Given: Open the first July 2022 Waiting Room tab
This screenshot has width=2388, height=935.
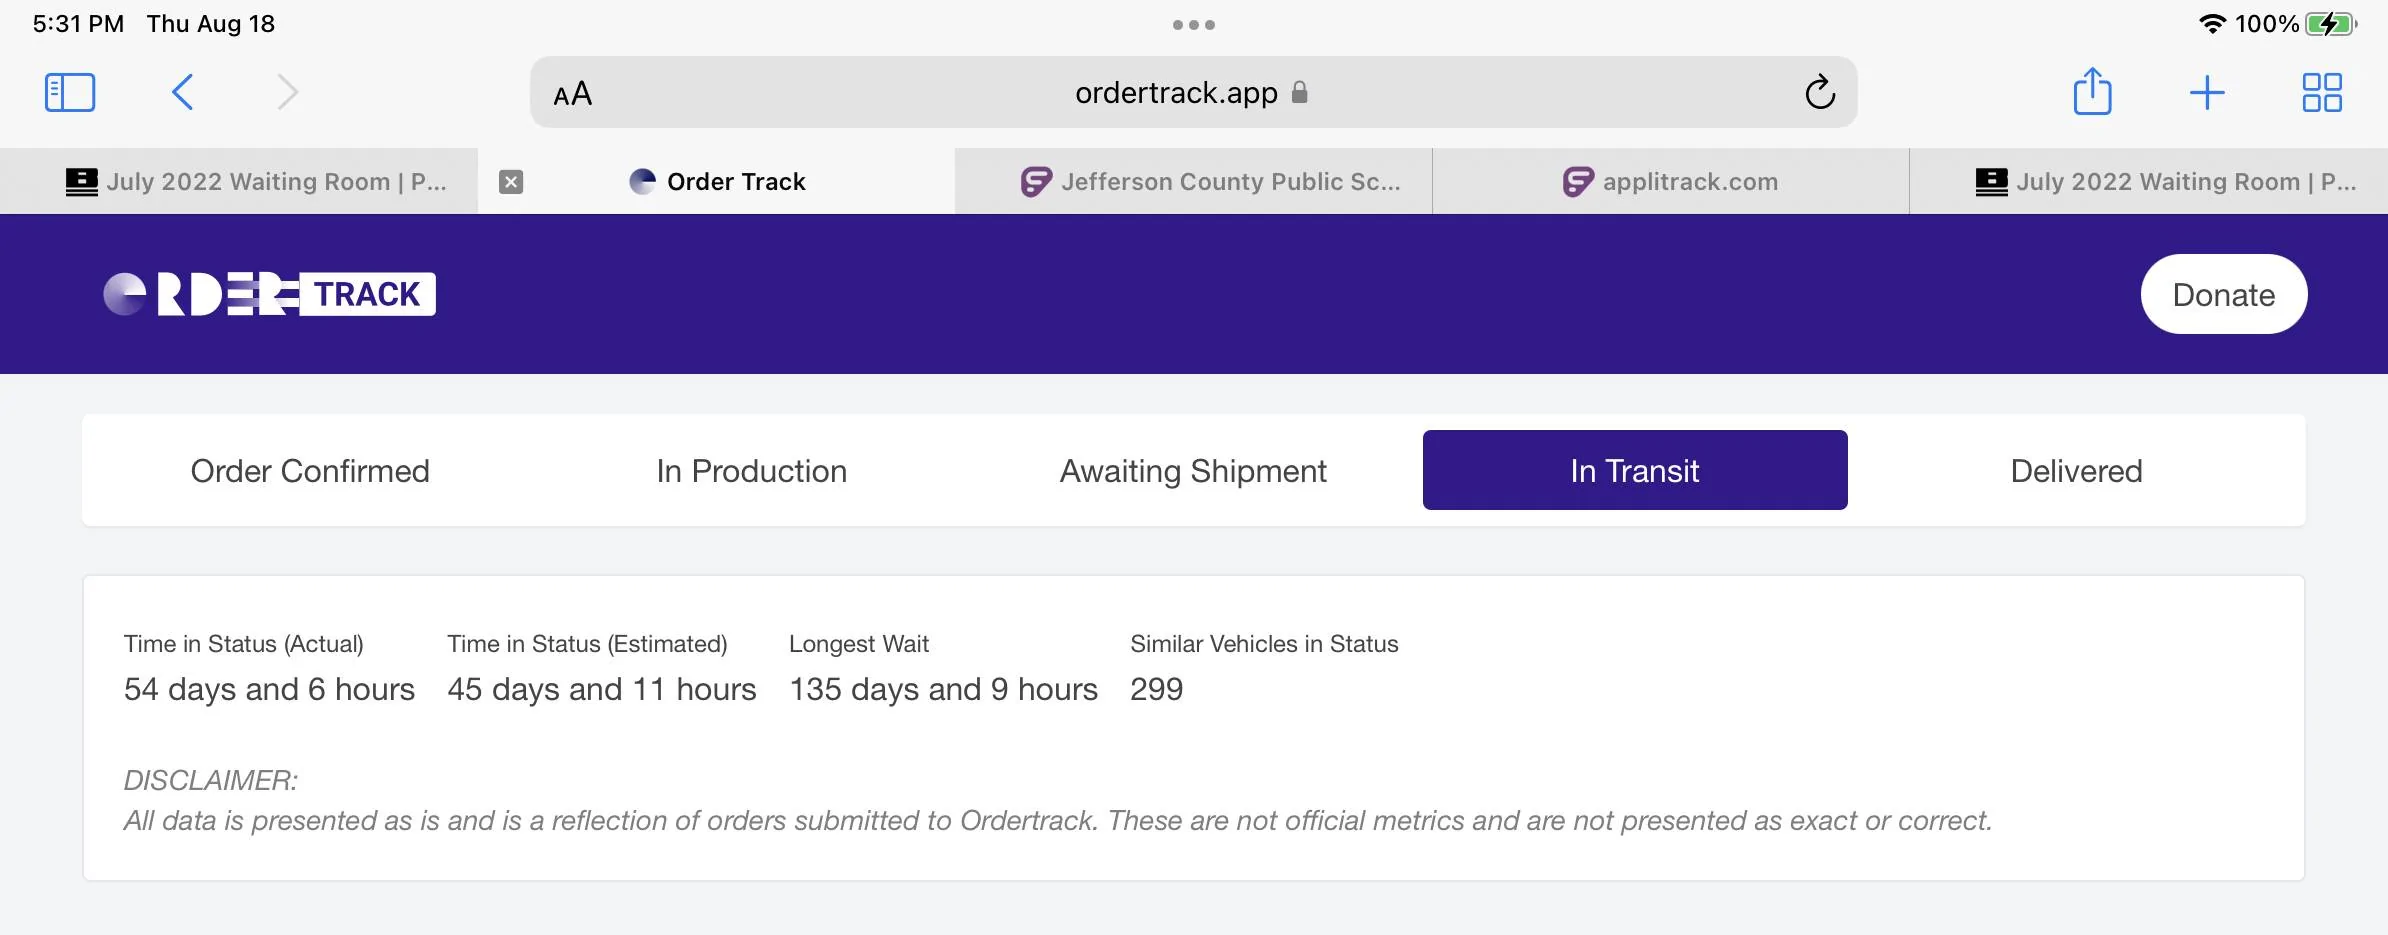Looking at the screenshot, I should (256, 182).
